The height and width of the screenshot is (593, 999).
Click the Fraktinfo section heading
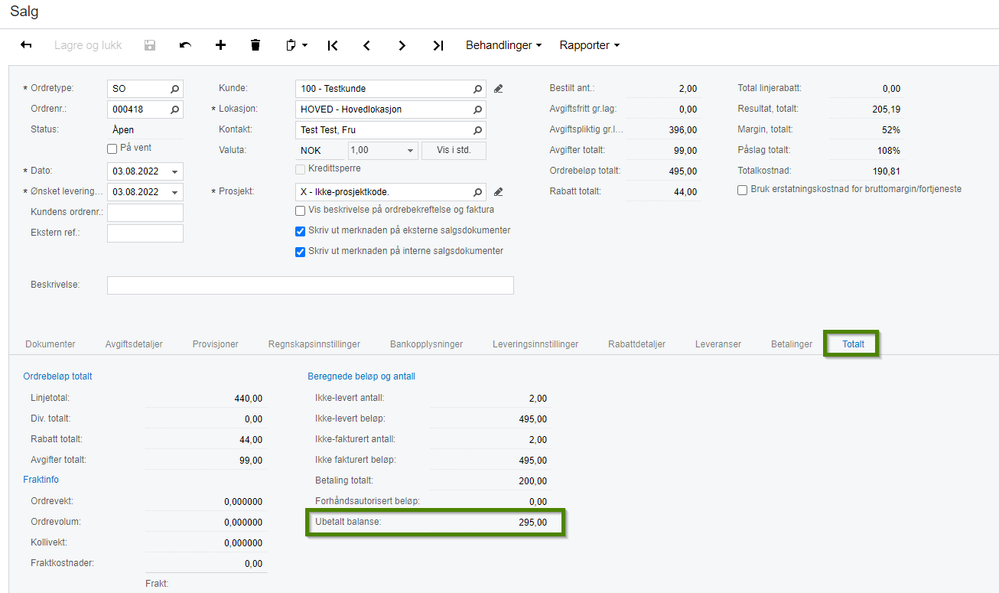pyautogui.click(x=41, y=480)
